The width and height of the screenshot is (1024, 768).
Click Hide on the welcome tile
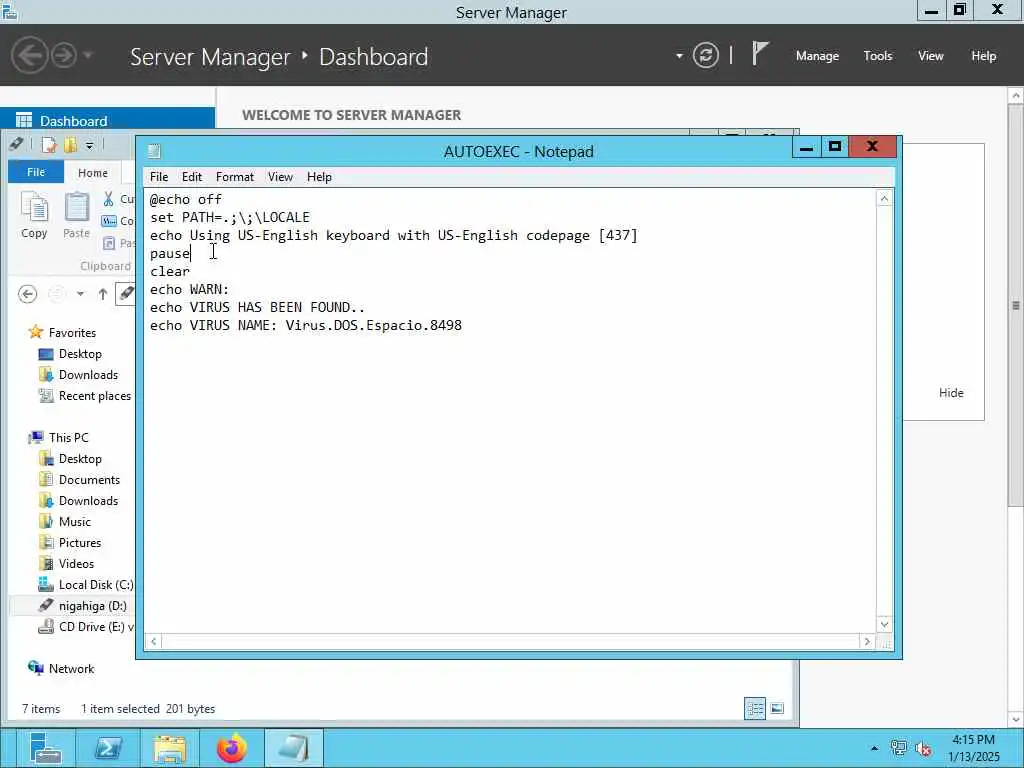951,392
